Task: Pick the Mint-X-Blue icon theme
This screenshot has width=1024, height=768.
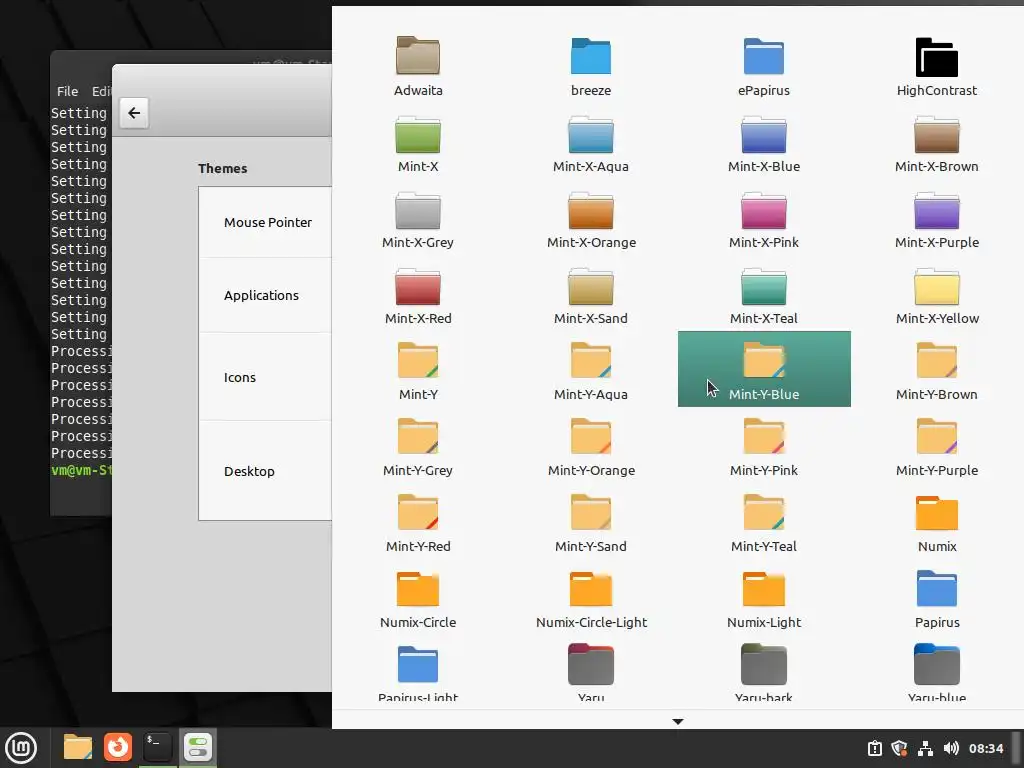Action: 764,142
